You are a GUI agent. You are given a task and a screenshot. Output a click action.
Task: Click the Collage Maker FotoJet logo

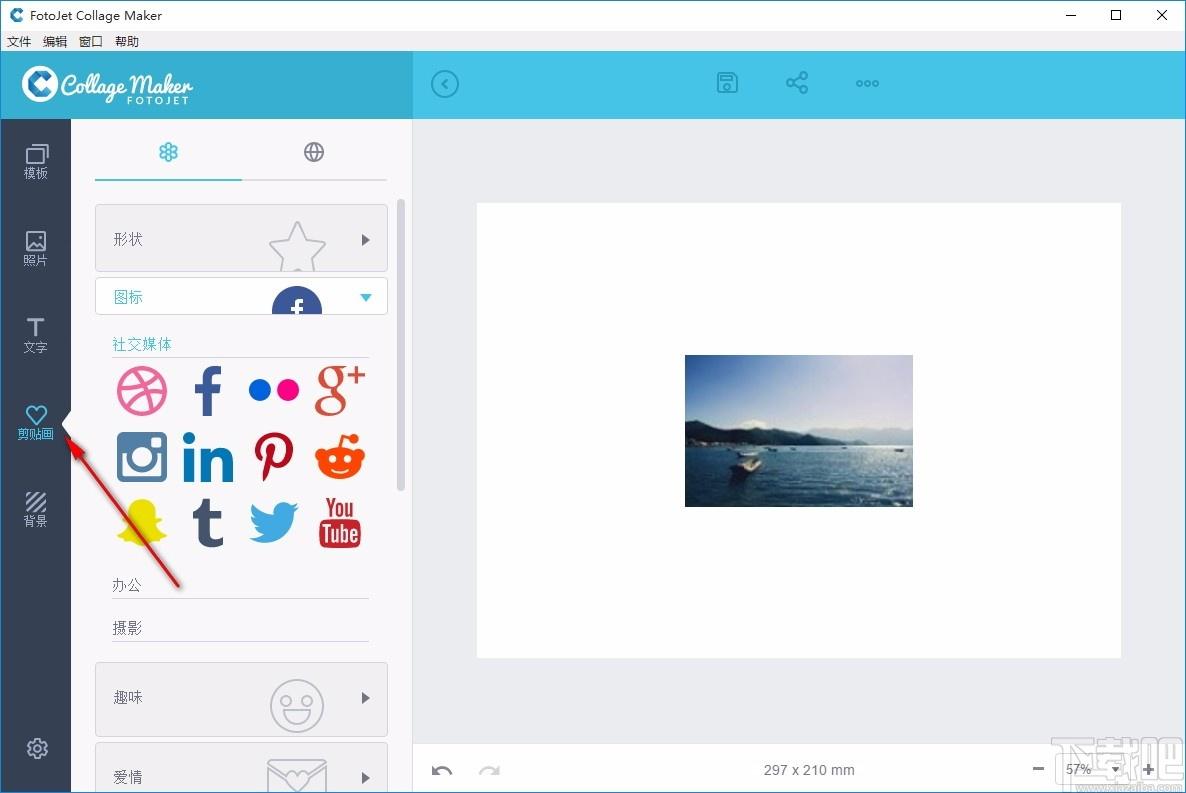click(x=107, y=85)
